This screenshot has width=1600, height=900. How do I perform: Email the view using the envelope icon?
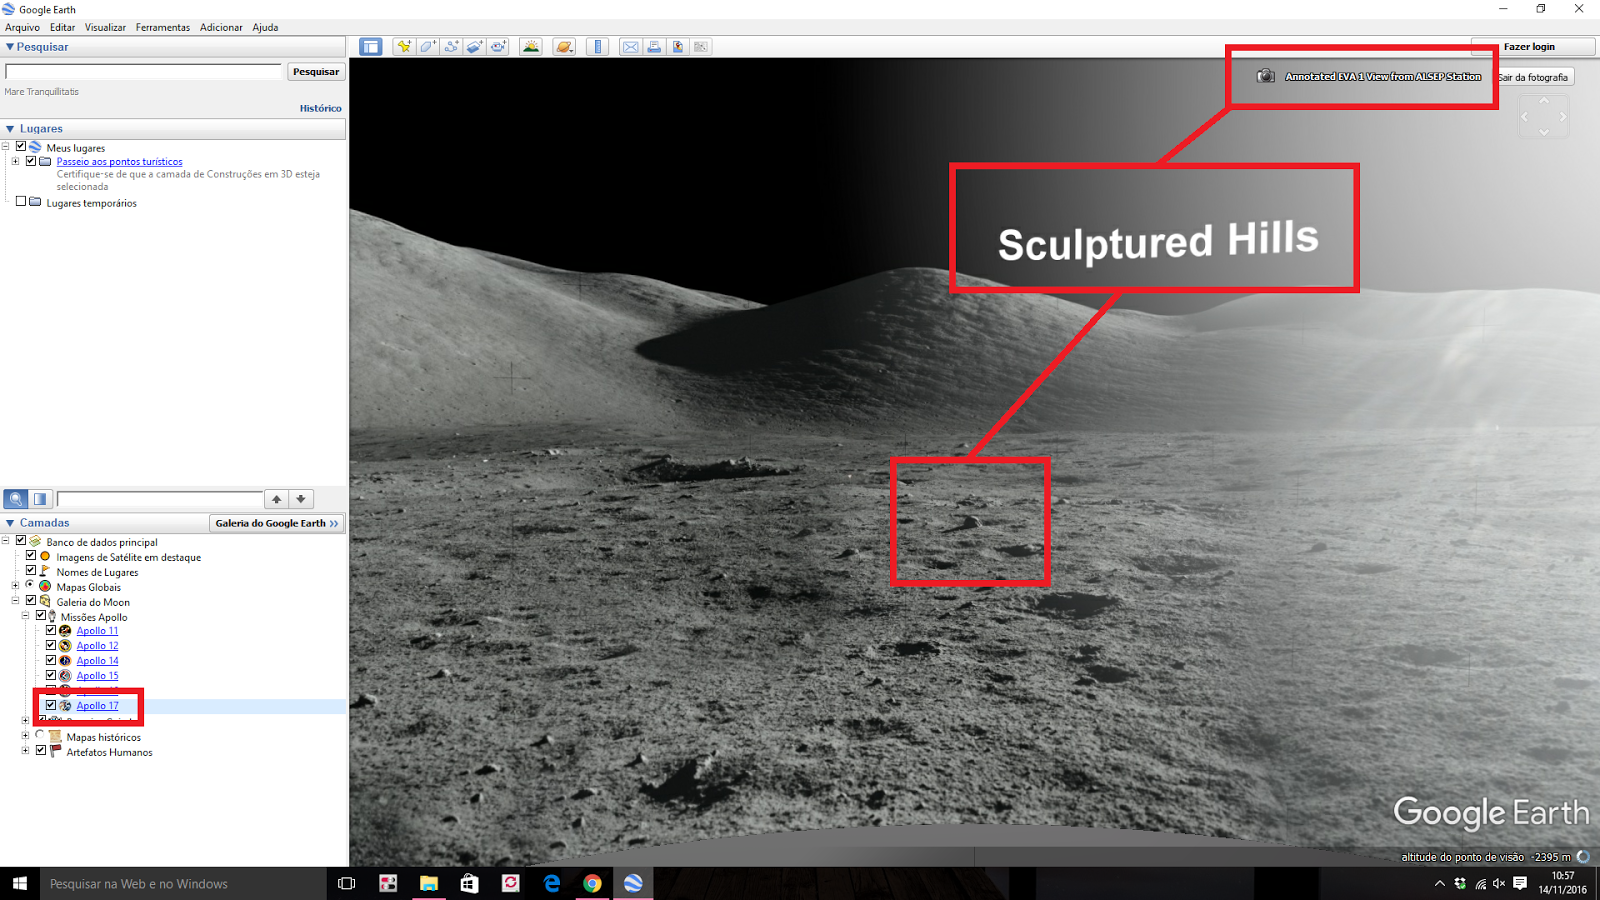630,47
